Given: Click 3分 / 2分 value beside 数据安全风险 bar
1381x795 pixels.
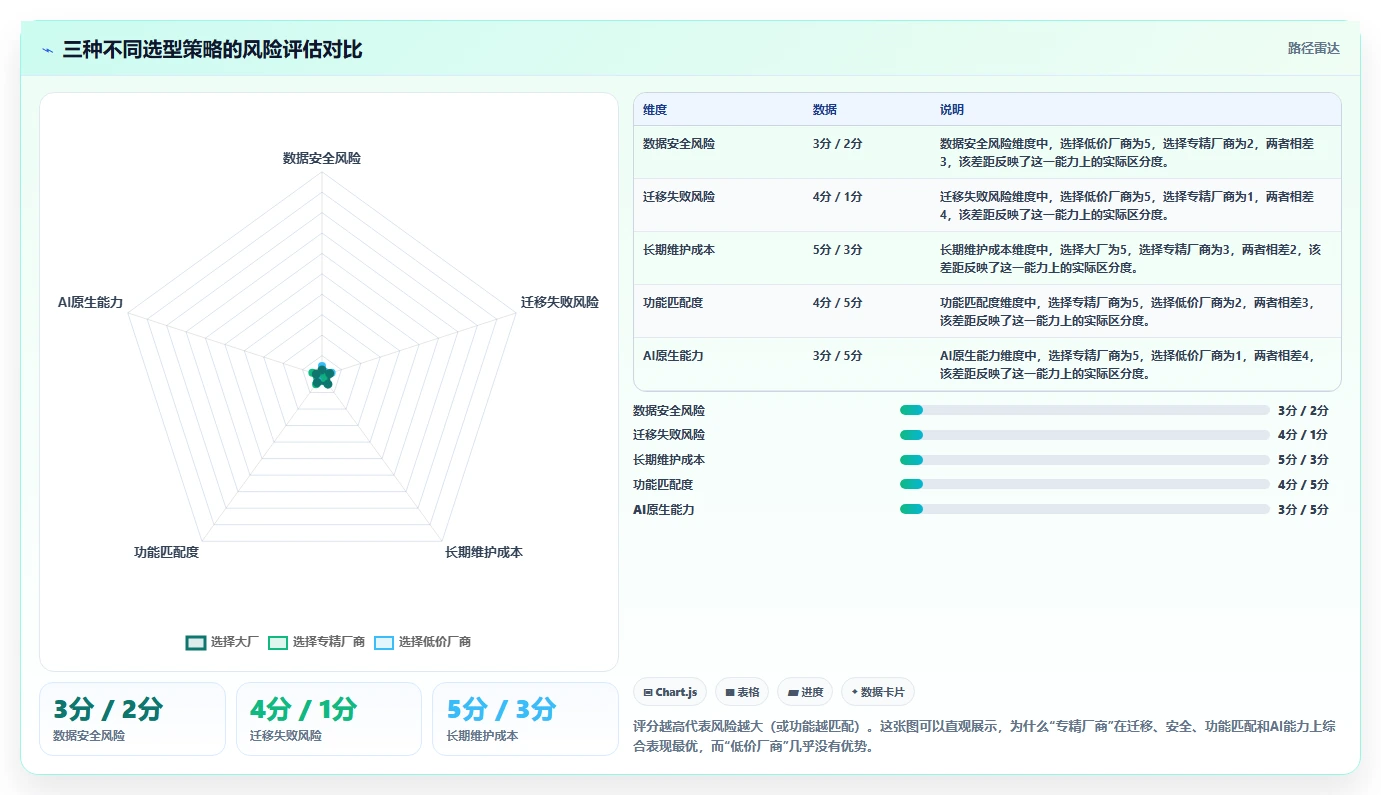Looking at the screenshot, I should (1303, 410).
